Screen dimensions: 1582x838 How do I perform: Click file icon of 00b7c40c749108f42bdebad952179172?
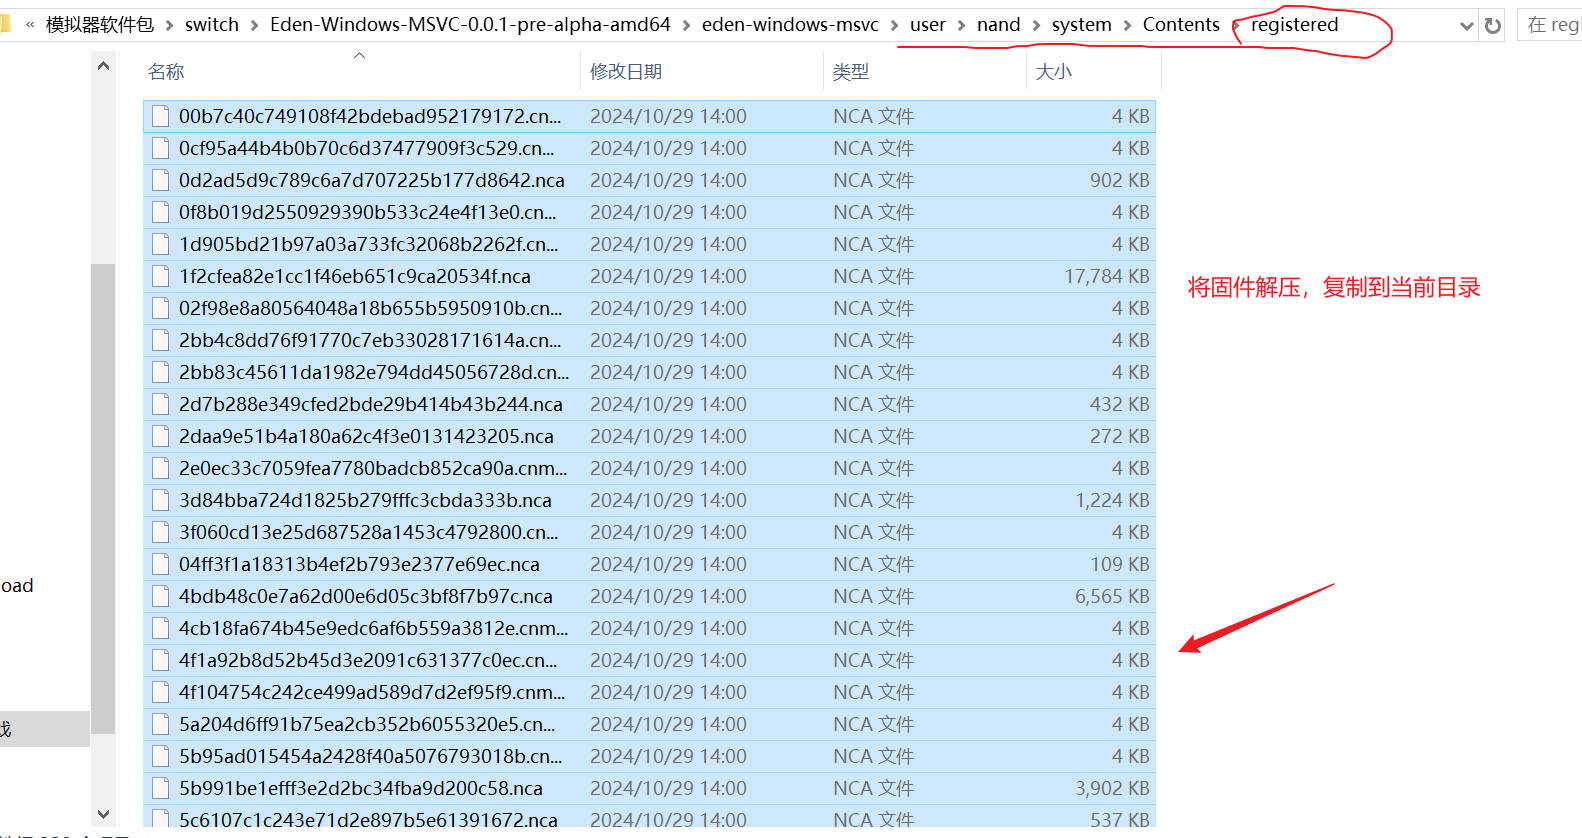coord(160,116)
